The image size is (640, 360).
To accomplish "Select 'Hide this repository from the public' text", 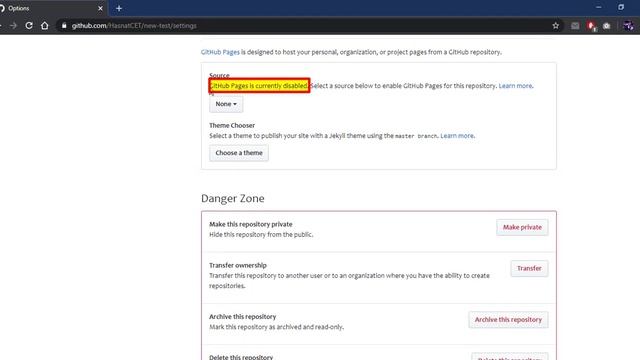I will 261,235.
